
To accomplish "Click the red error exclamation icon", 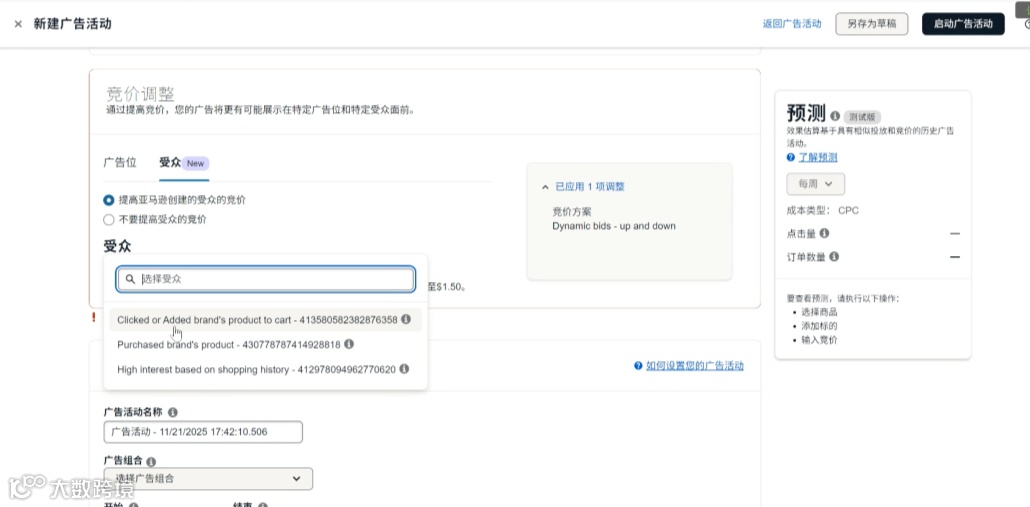I will pyautogui.click(x=94, y=317).
